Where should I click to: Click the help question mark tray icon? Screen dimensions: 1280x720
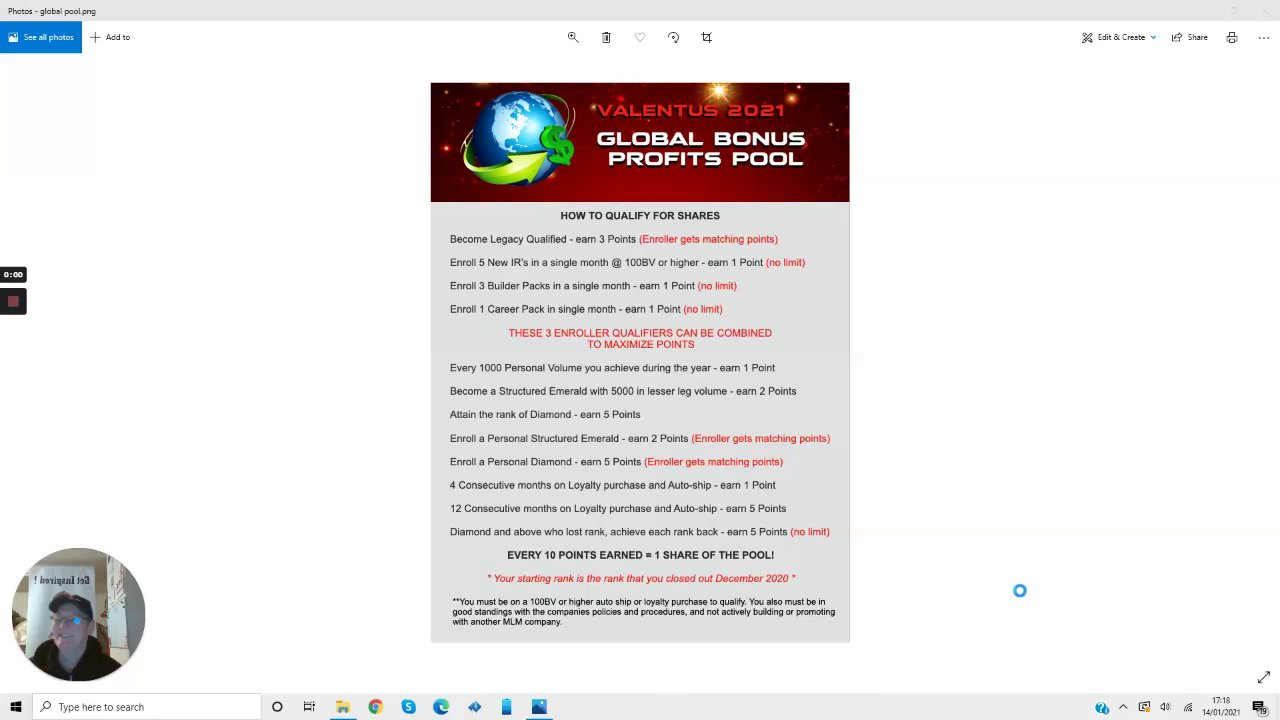[1101, 708]
